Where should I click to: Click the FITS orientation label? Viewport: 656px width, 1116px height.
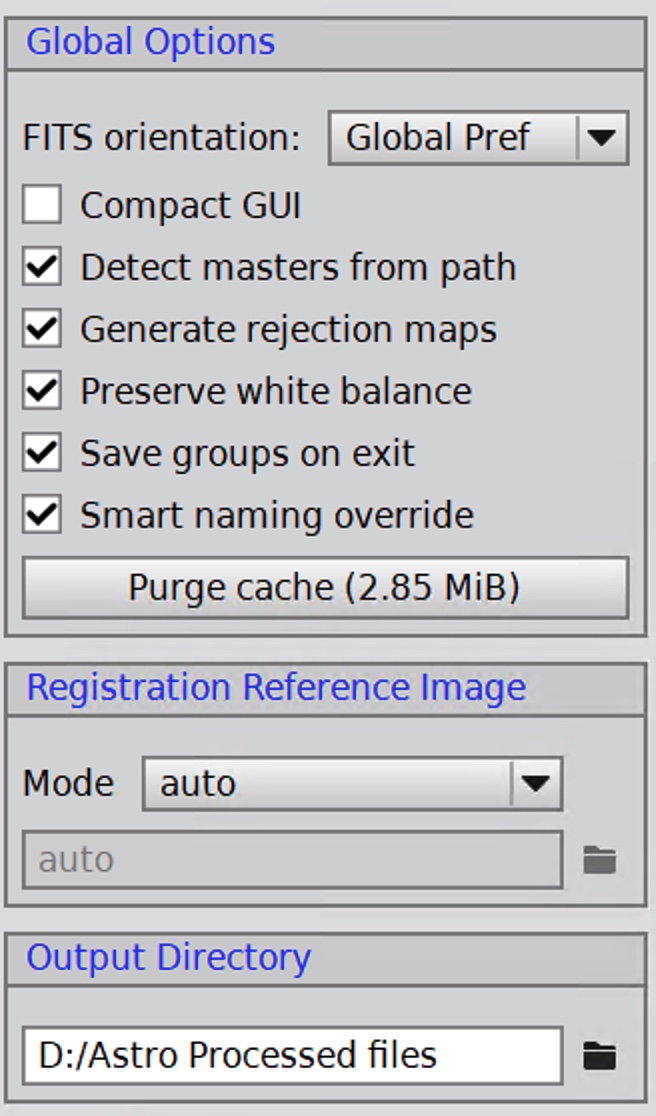[162, 137]
